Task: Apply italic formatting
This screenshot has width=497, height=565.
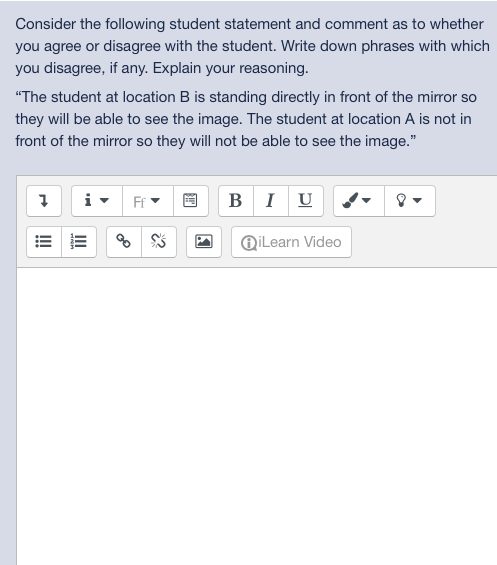Action: point(271,201)
